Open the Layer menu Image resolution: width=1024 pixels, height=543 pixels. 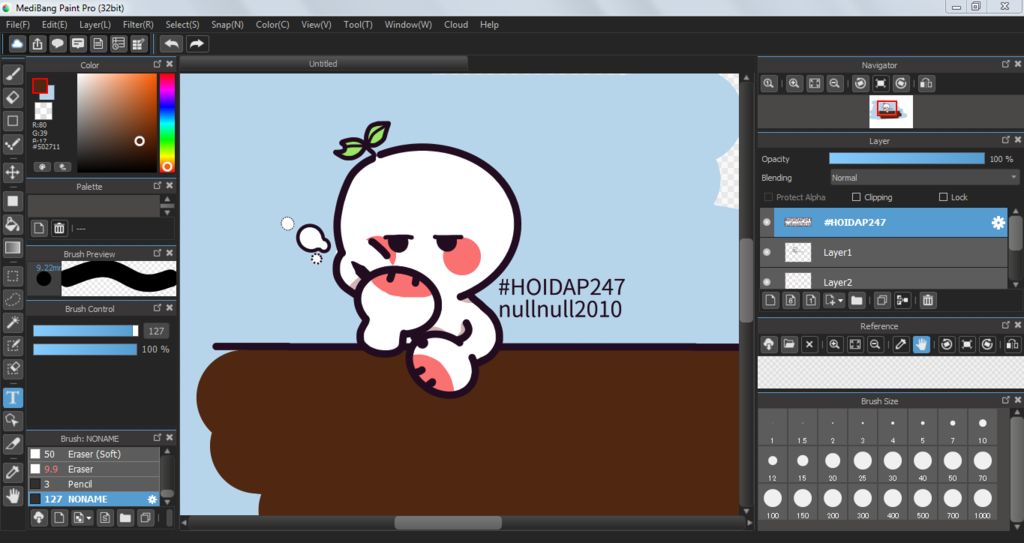(95, 24)
